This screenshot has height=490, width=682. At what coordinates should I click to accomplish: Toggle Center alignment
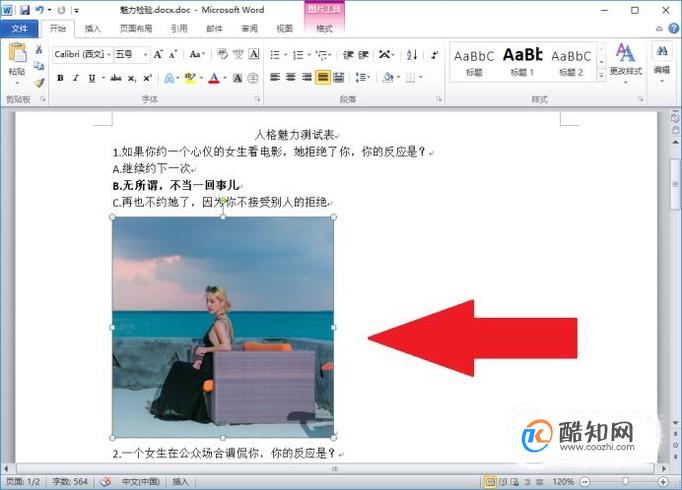(x=291, y=78)
